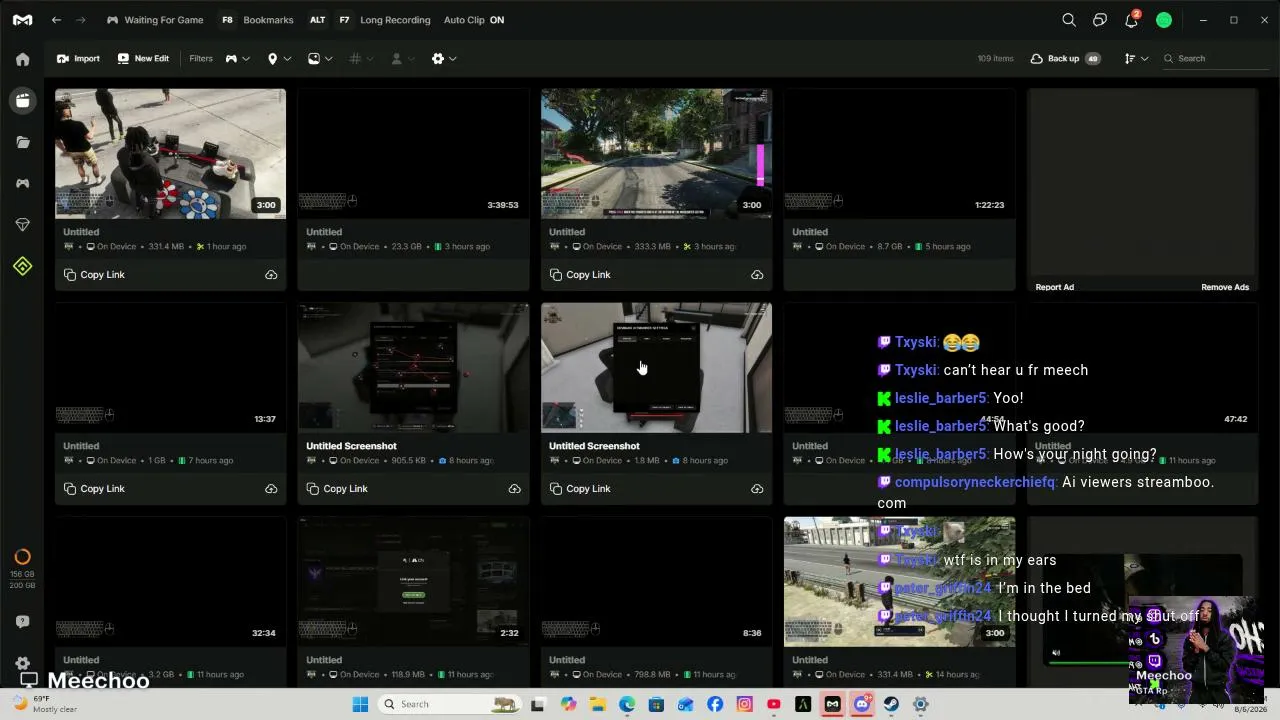Copy Link for the 331.4 MB 1 hour ago clip

(x=94, y=275)
